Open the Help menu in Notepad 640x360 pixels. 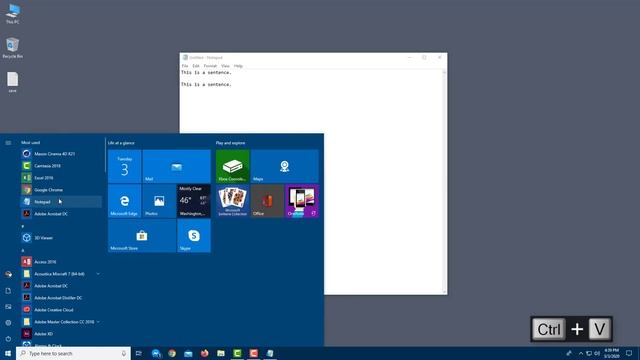coord(238,66)
